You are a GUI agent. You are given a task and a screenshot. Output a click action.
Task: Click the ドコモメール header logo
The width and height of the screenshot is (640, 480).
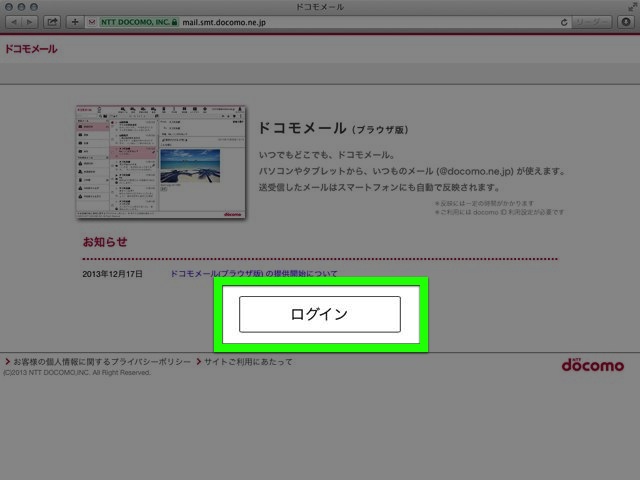click(31, 49)
